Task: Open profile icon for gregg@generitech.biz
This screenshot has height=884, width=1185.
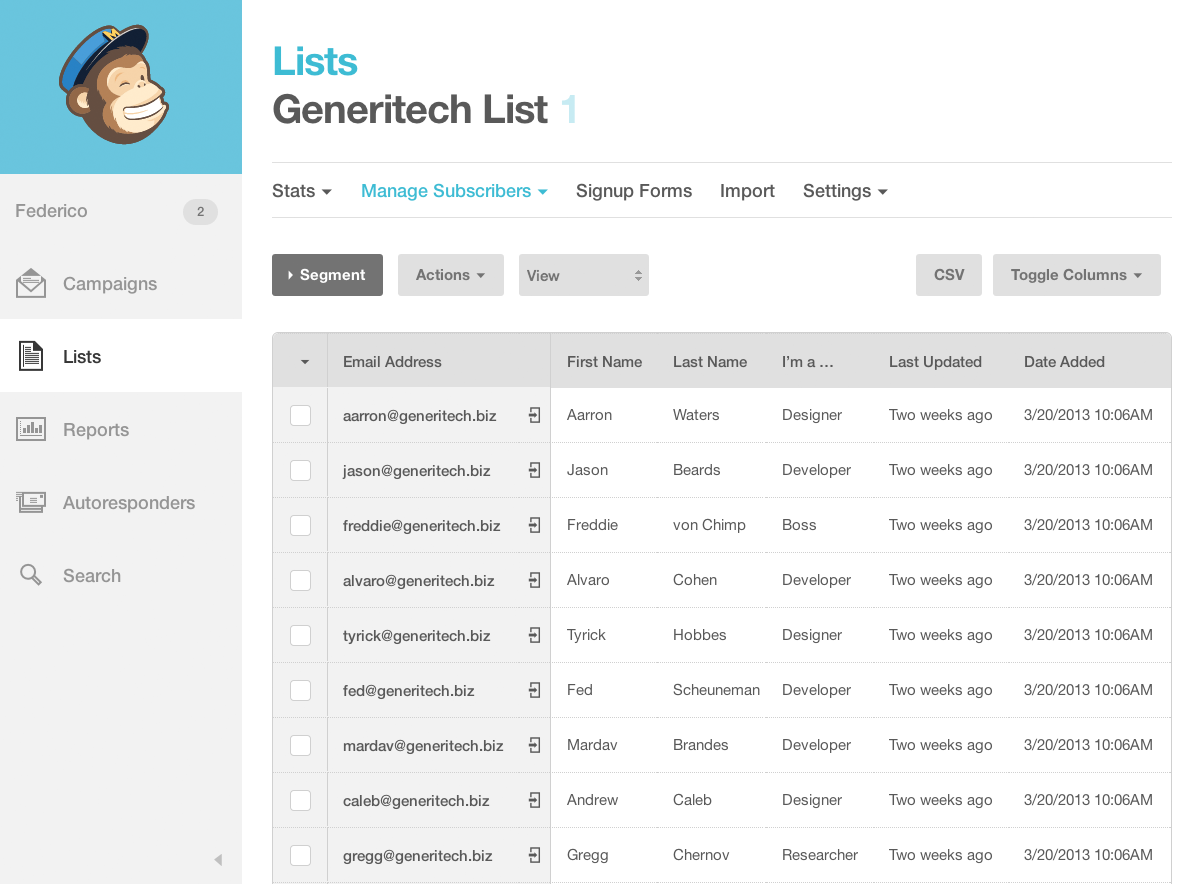Action: 534,855
